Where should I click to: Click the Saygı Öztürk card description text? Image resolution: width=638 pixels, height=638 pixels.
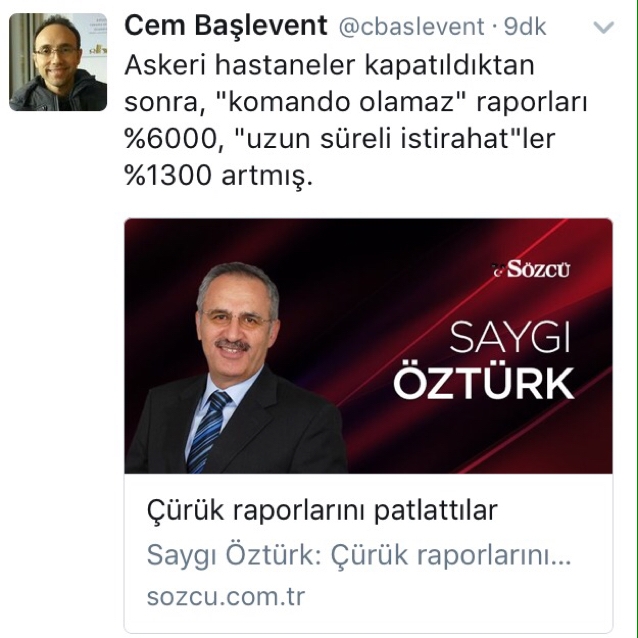(x=359, y=555)
